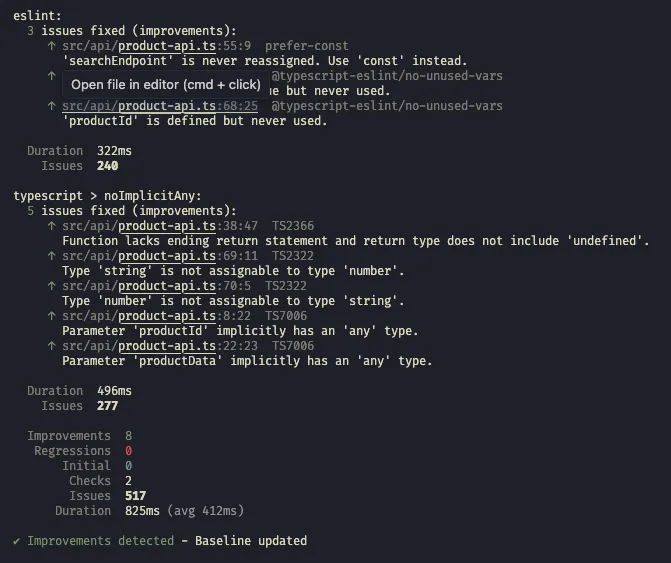Follow the product-api.ts:69:11 file path link
The height and width of the screenshot is (563, 671).
click(160, 256)
